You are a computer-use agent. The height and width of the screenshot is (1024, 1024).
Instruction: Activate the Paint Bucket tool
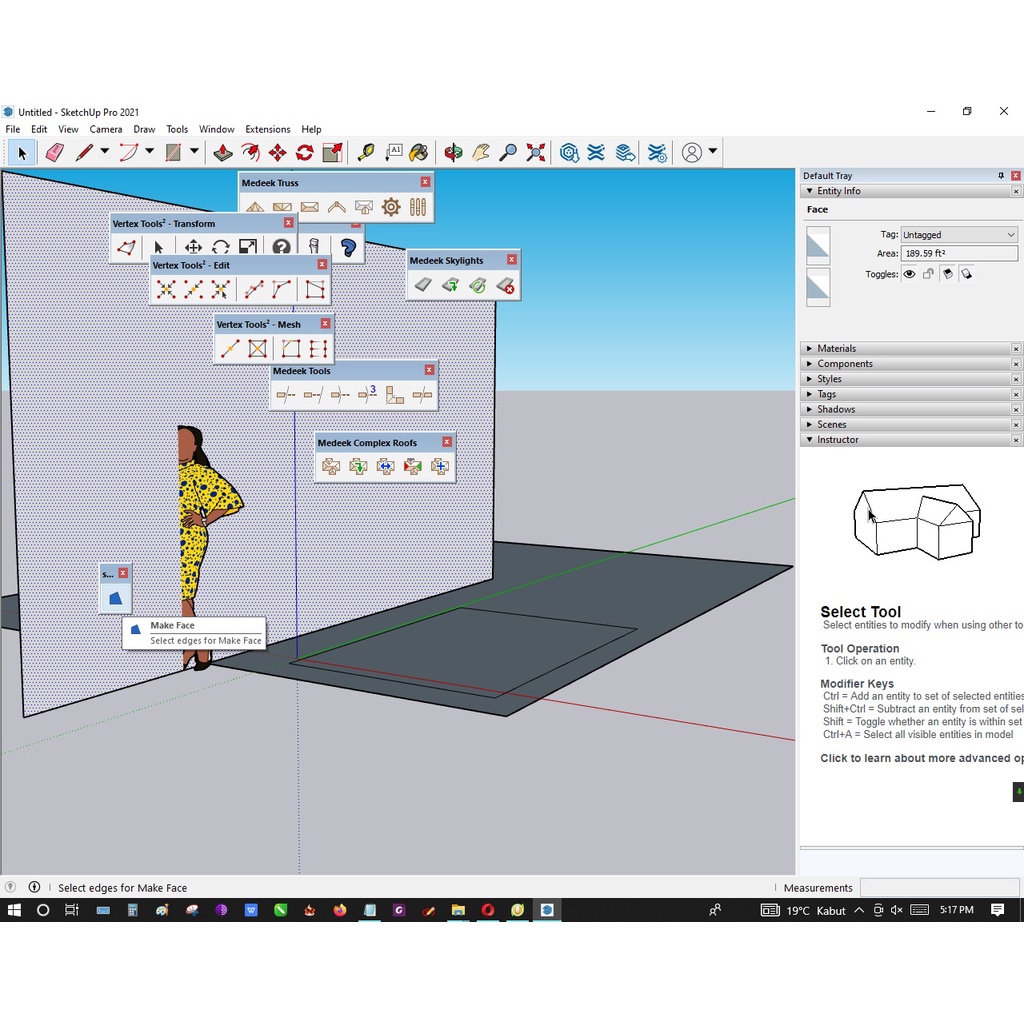pos(419,152)
